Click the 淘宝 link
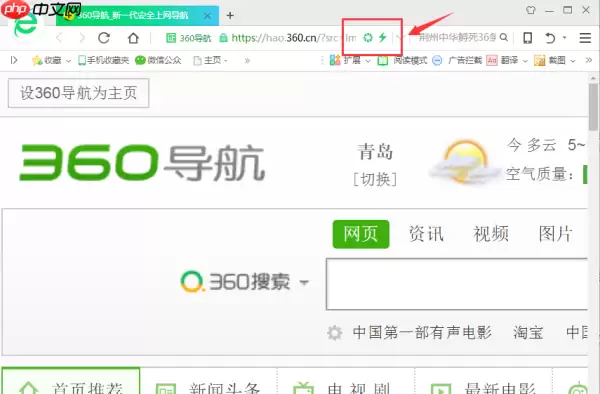This screenshot has width=600, height=394. pos(528,332)
